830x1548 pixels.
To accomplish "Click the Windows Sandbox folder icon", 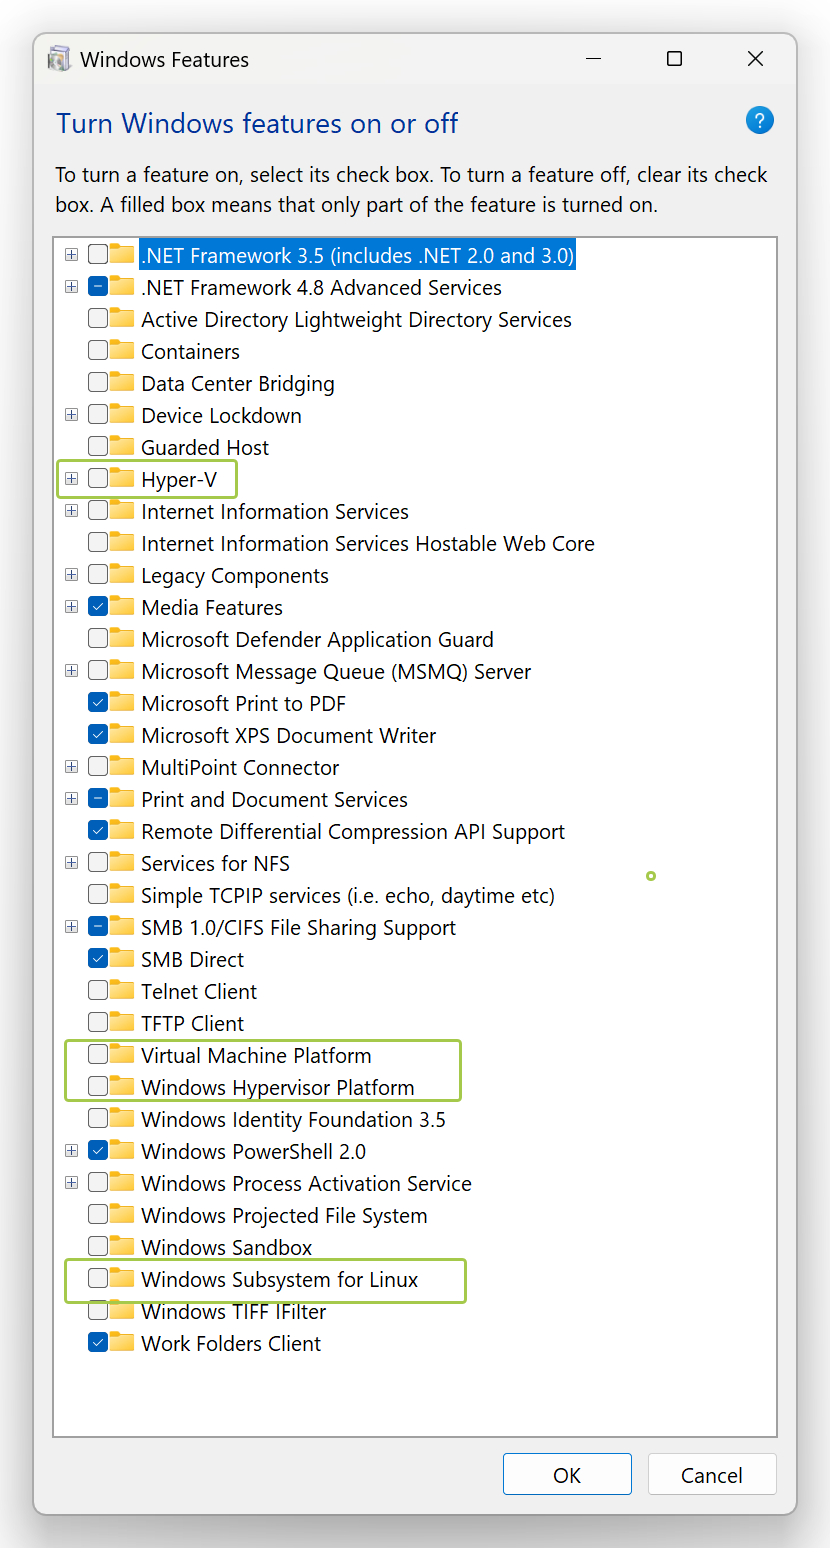I will click(122, 1246).
